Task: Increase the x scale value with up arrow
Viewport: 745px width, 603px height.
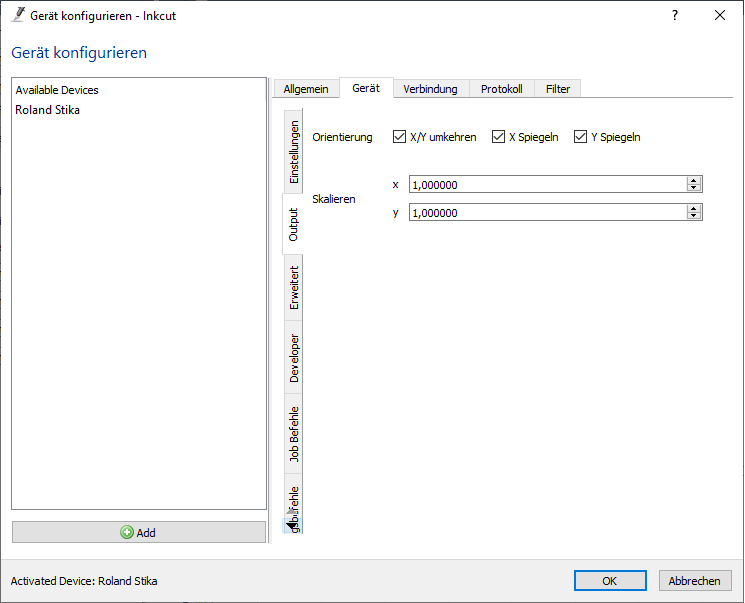Action: coord(693,181)
